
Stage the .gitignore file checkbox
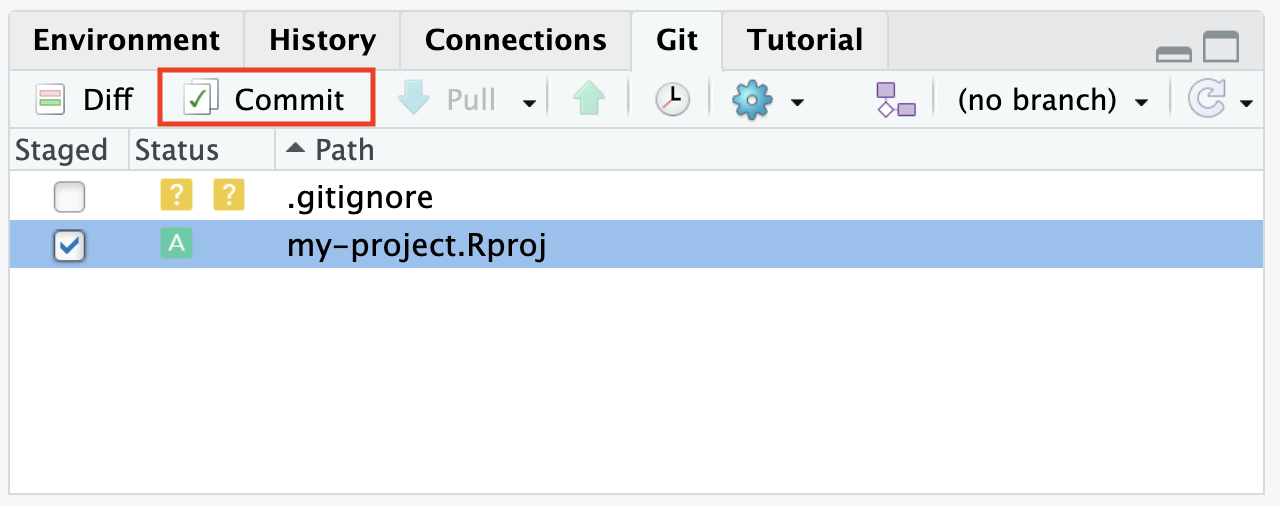69,198
